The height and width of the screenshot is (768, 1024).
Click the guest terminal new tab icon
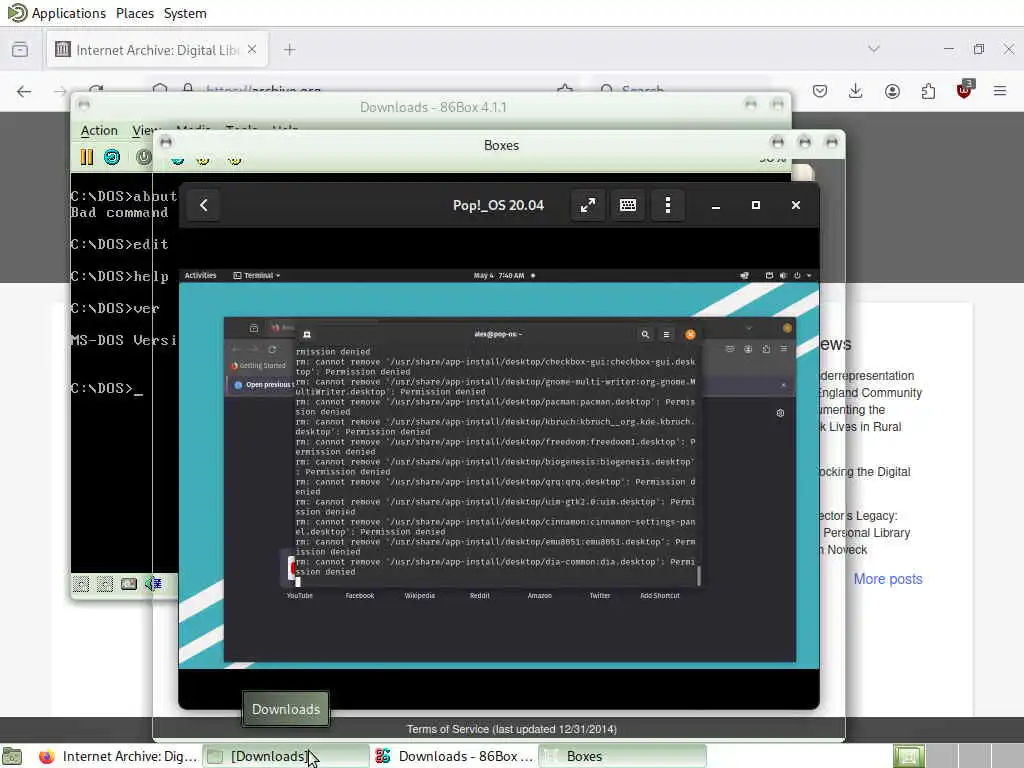click(x=306, y=334)
